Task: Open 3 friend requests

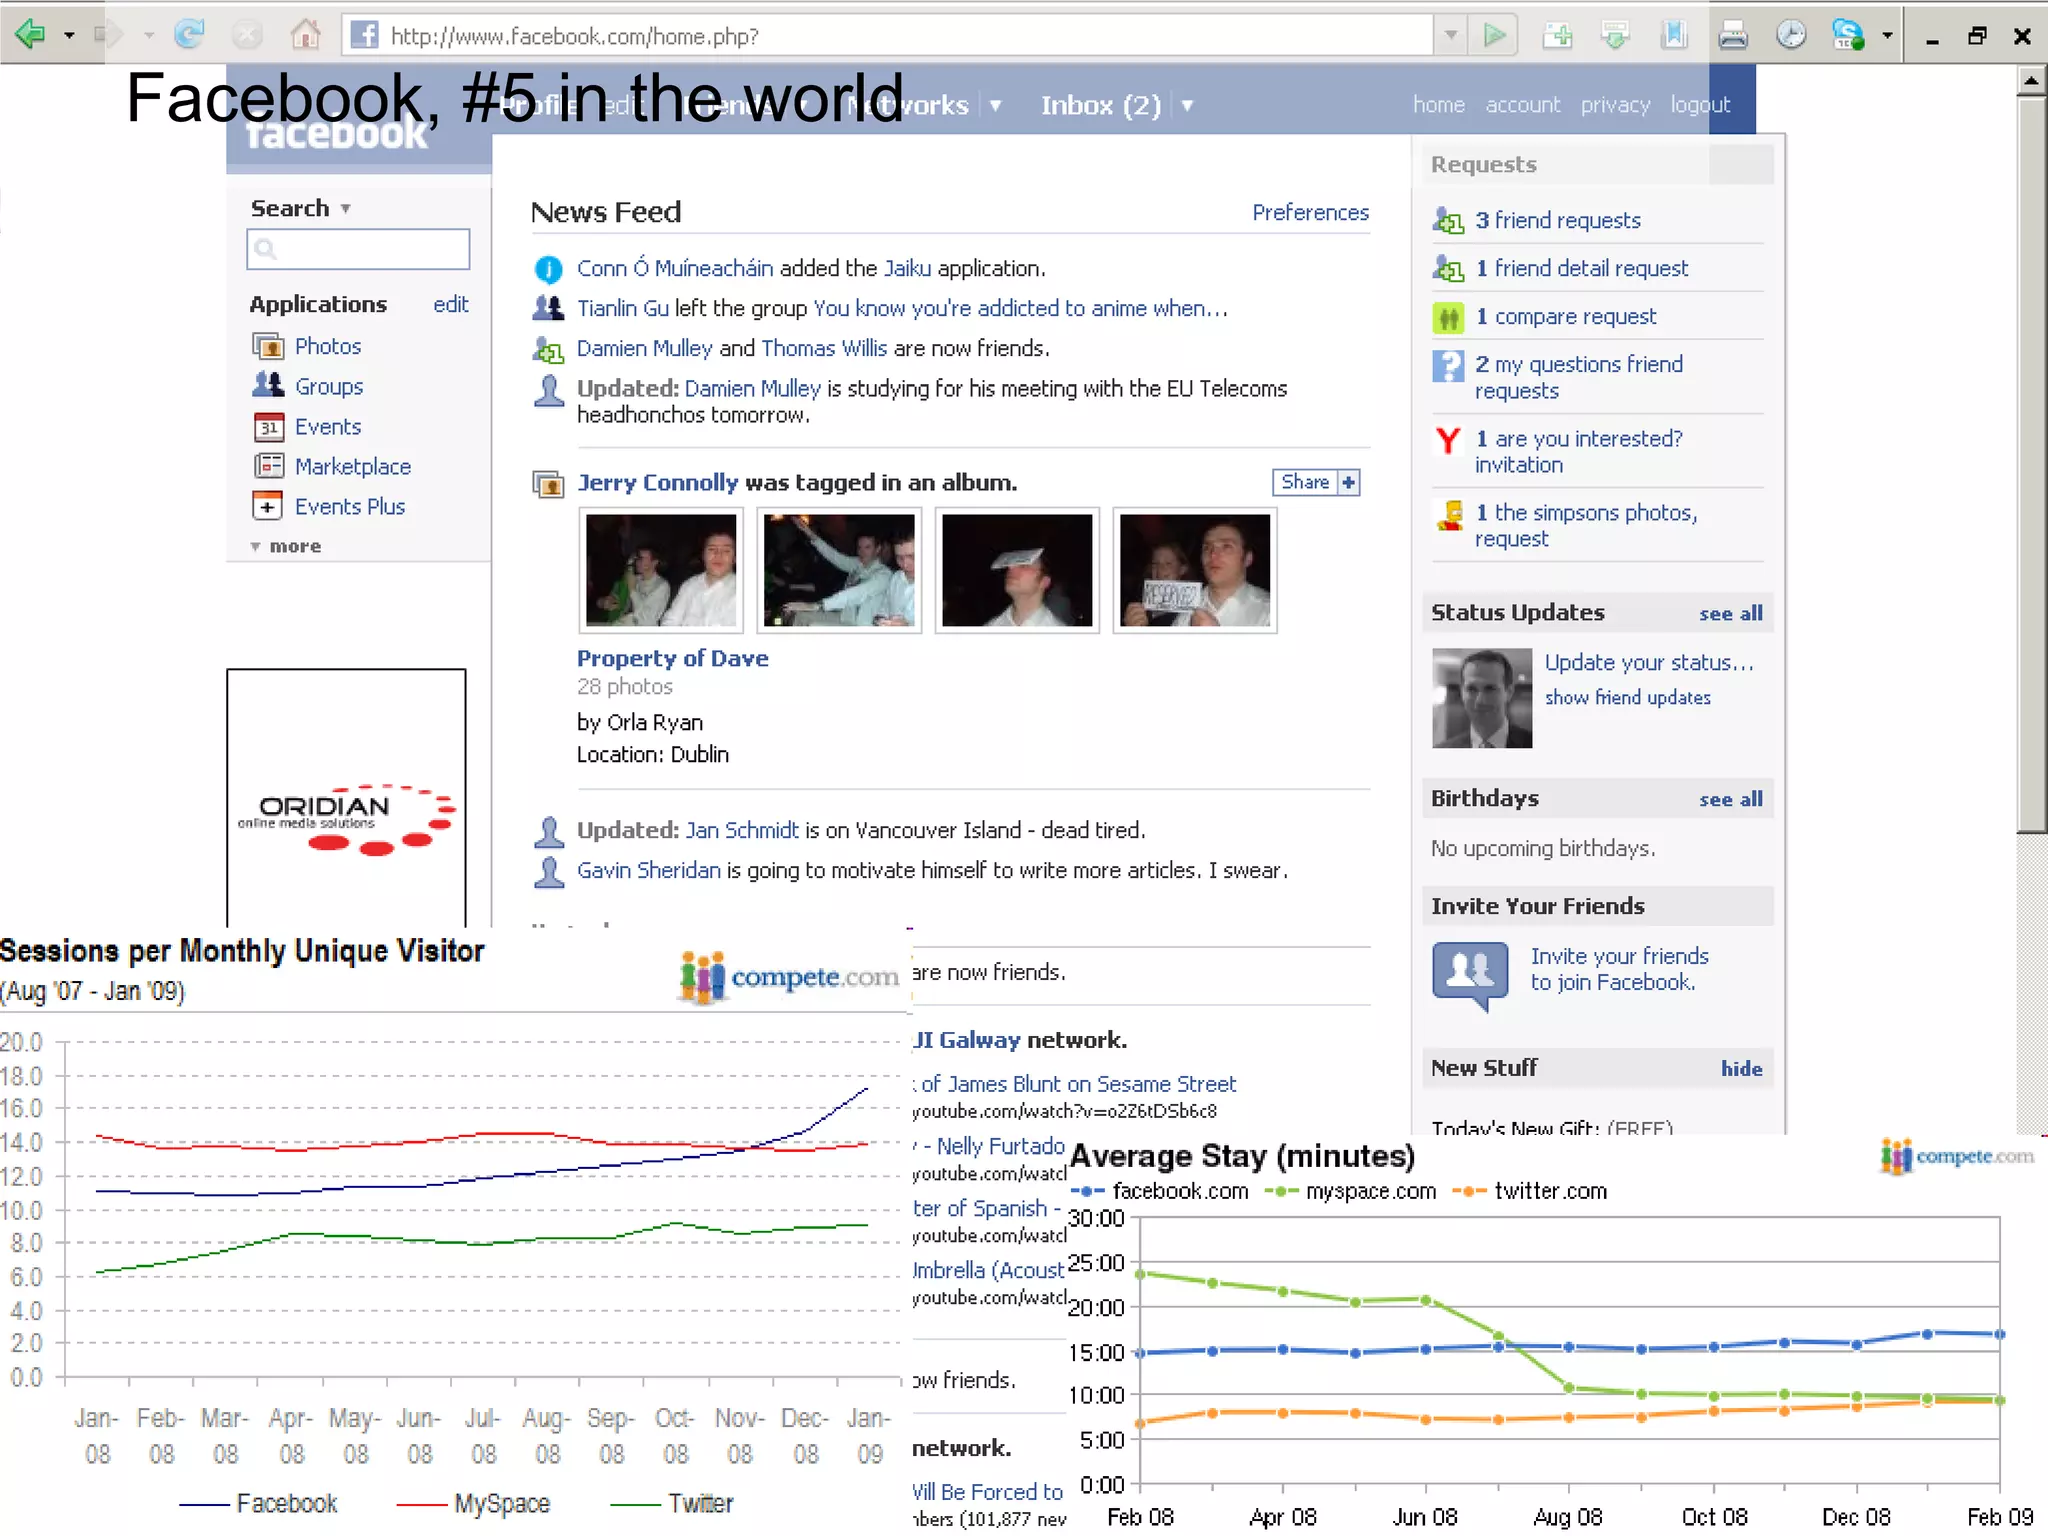Action: click(1558, 220)
